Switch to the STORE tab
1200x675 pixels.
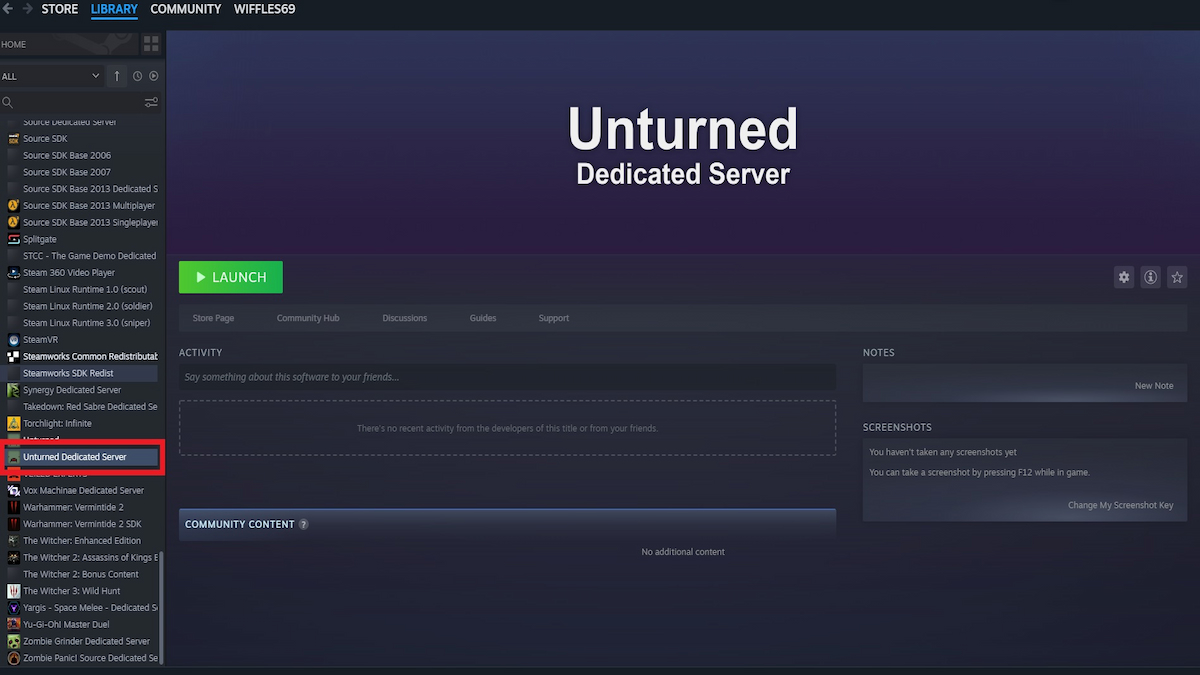click(x=59, y=9)
